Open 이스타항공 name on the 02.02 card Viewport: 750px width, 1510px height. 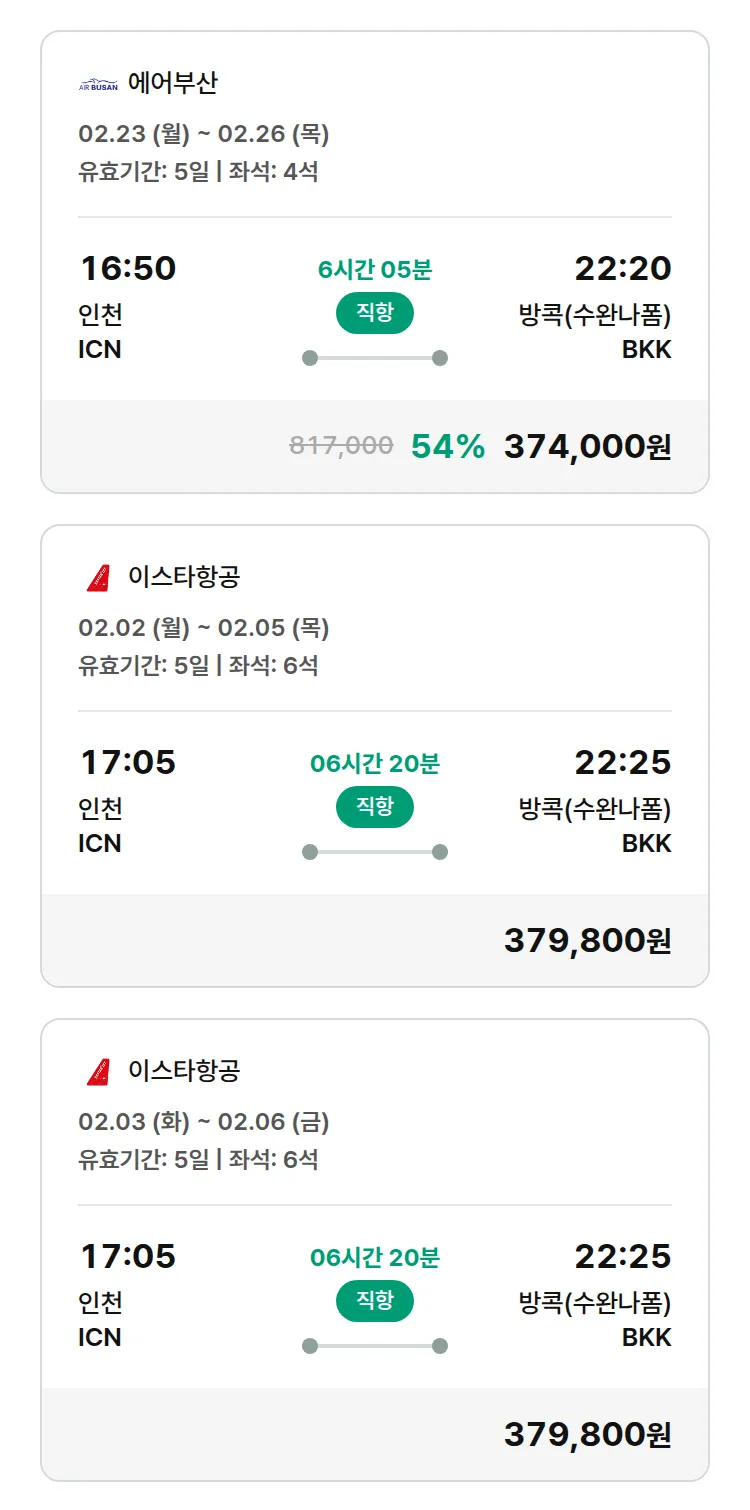coord(184,577)
